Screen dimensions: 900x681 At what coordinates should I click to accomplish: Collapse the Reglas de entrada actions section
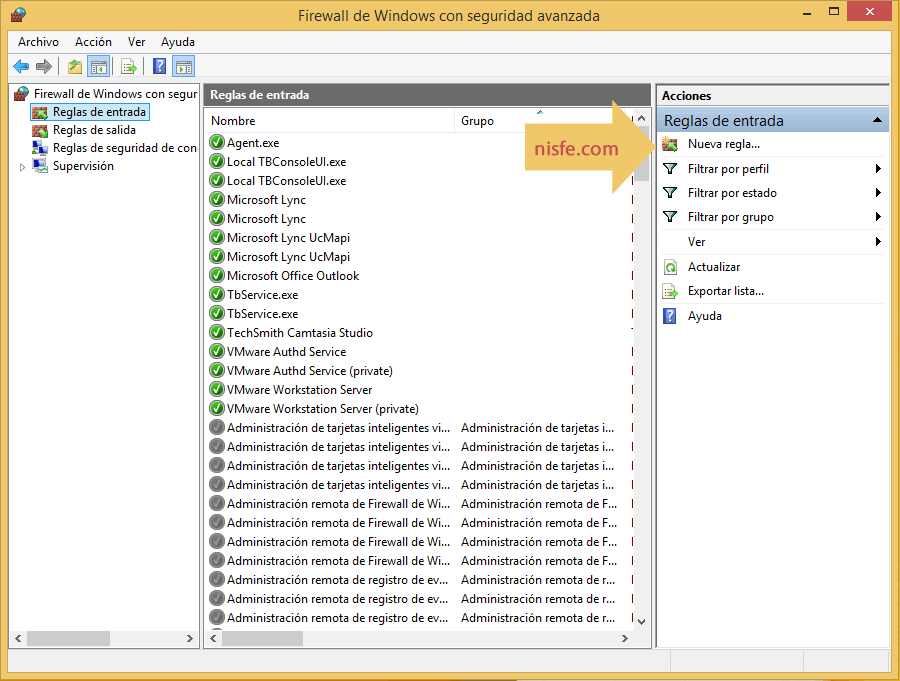click(877, 120)
